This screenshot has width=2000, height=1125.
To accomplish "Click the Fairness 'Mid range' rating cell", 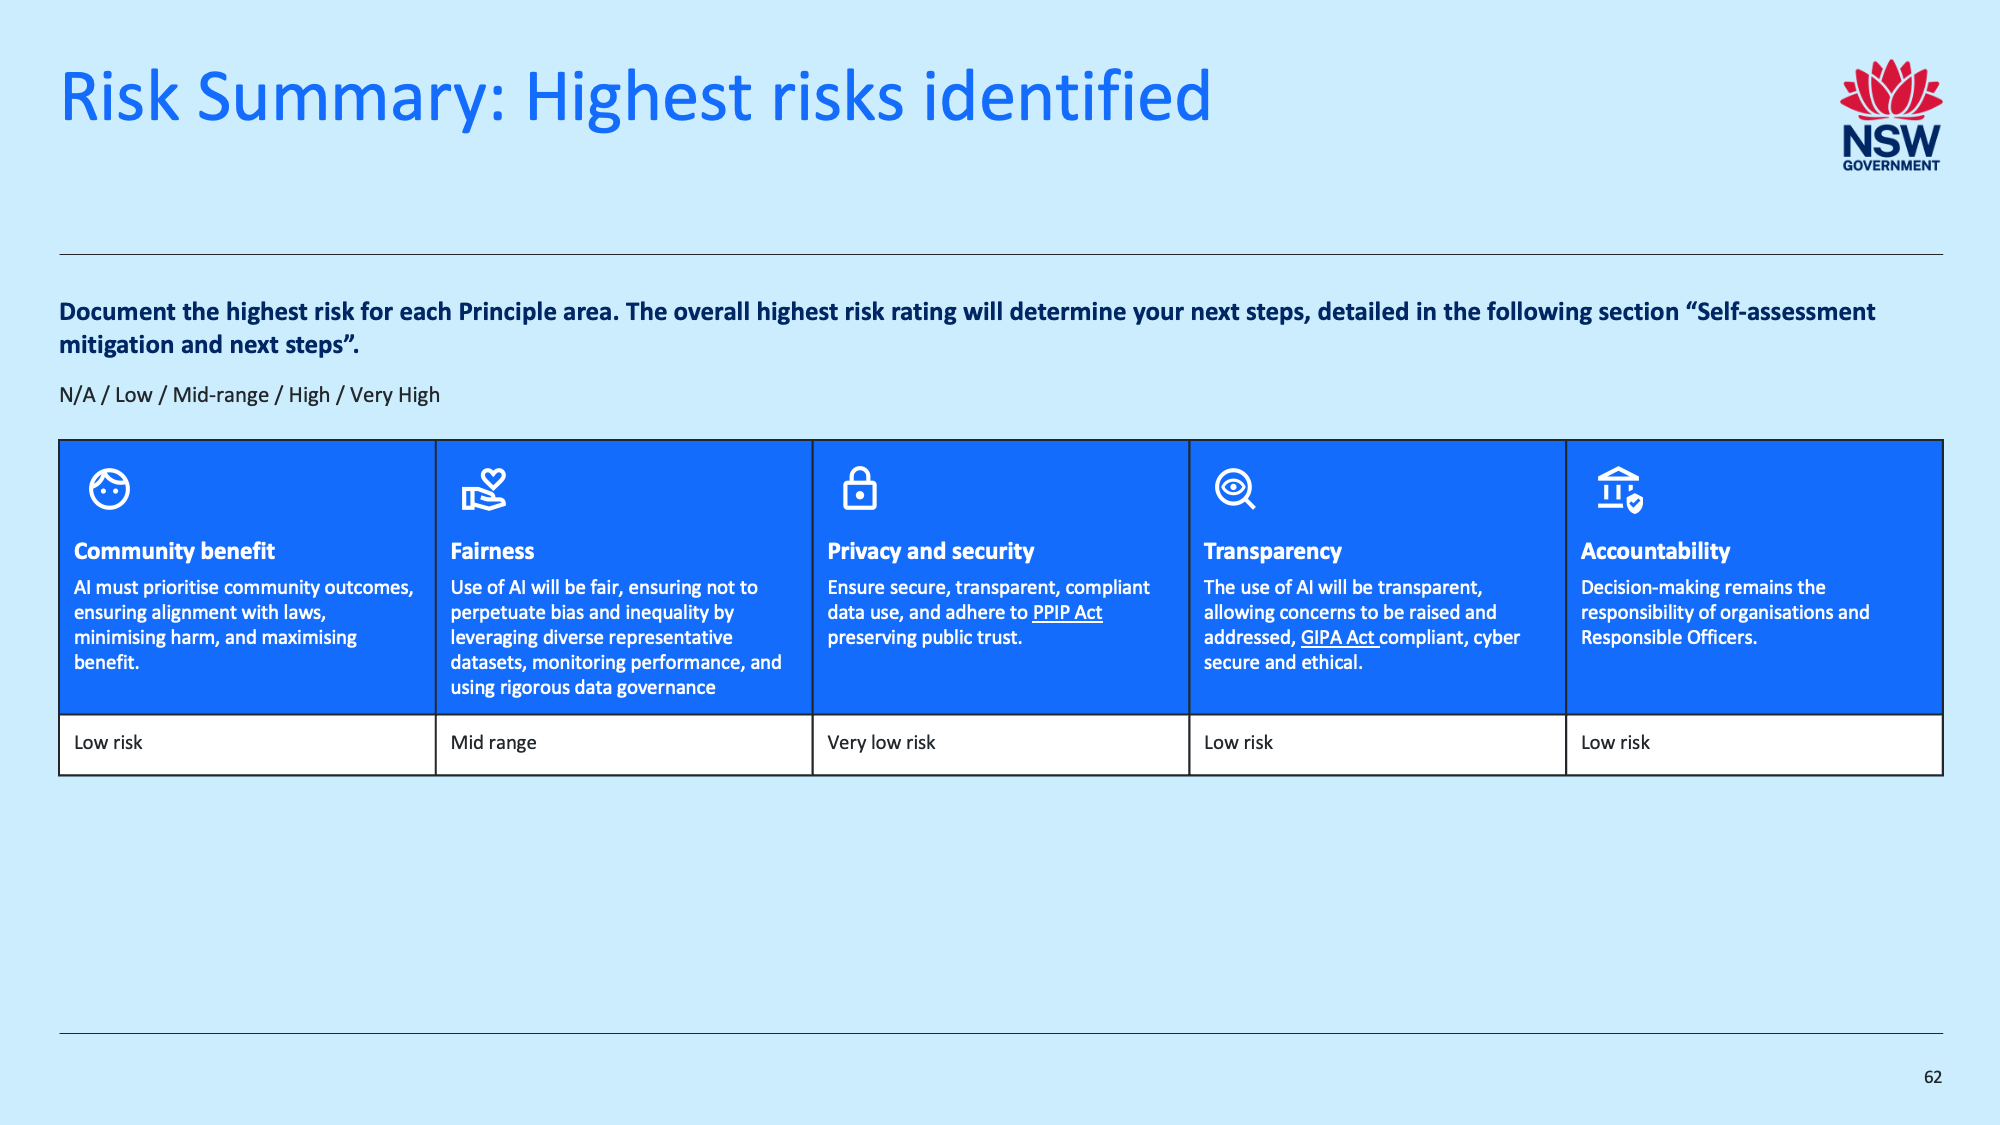I will coord(493,742).
